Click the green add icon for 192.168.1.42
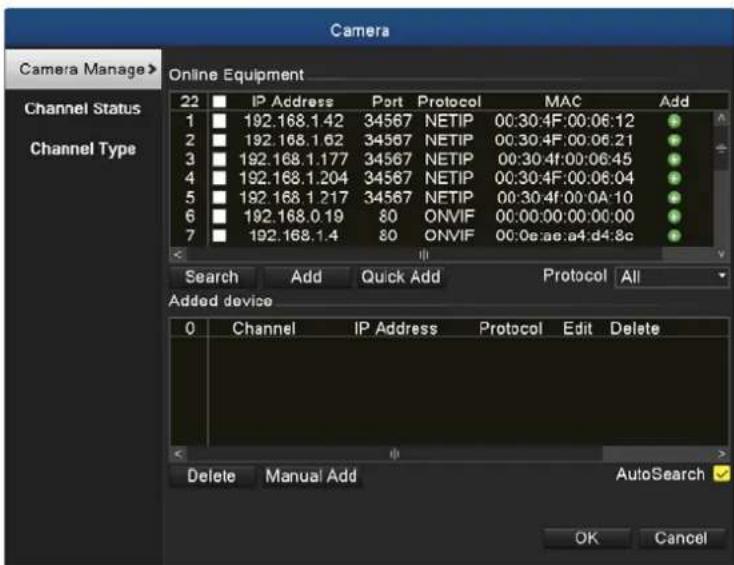This screenshot has width=734, height=565. 674,122
